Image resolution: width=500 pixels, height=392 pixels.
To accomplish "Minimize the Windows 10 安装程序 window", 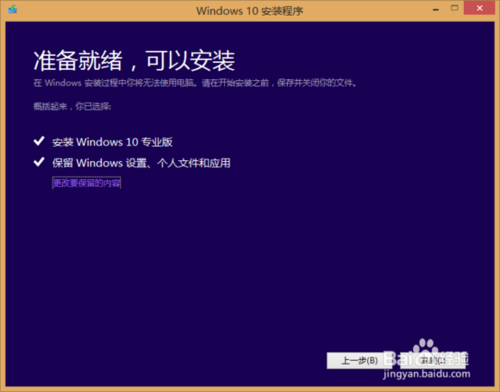I will 436,10.
